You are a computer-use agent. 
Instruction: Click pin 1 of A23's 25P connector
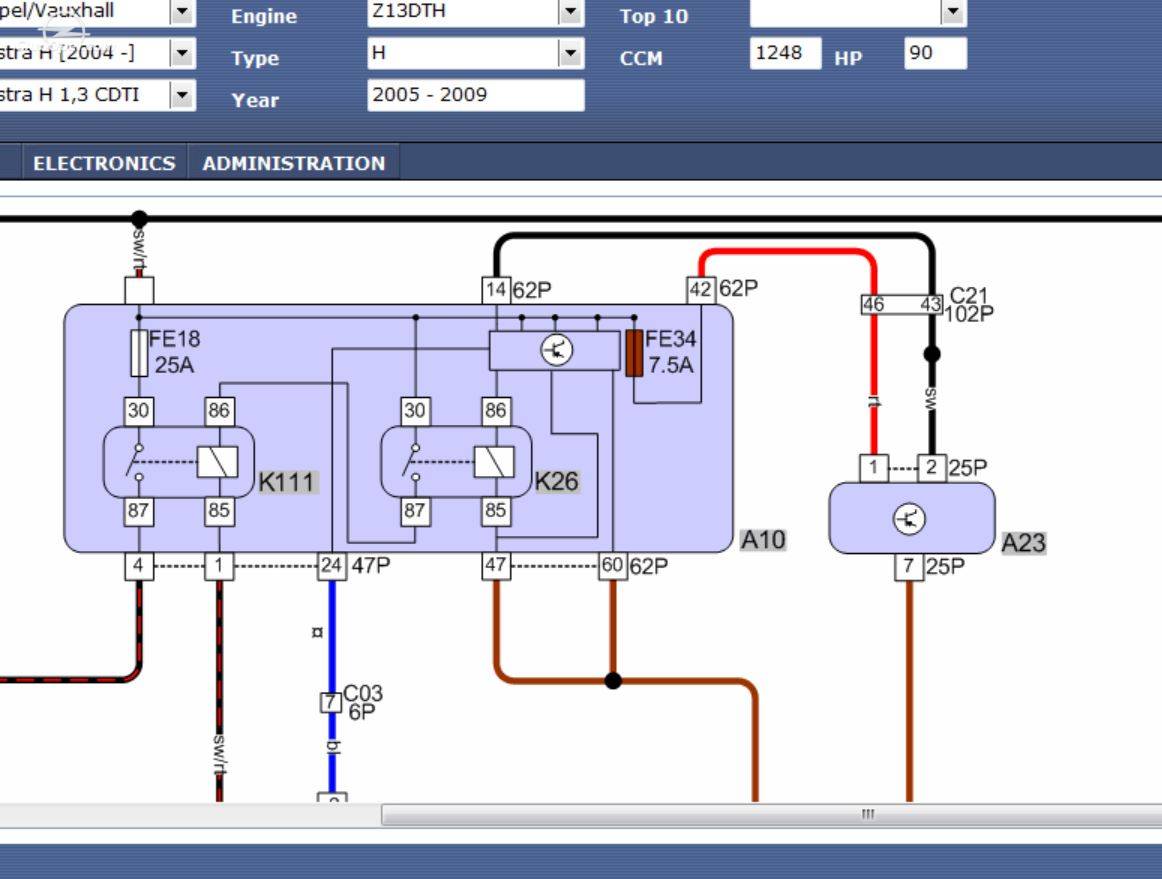[x=874, y=468]
